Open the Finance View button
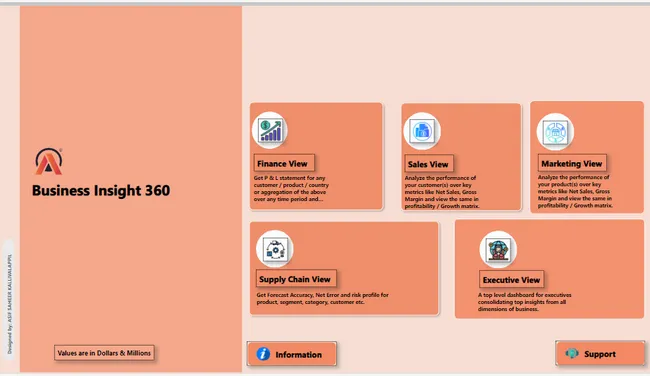Image resolution: width=650 pixels, height=376 pixels. point(284,163)
